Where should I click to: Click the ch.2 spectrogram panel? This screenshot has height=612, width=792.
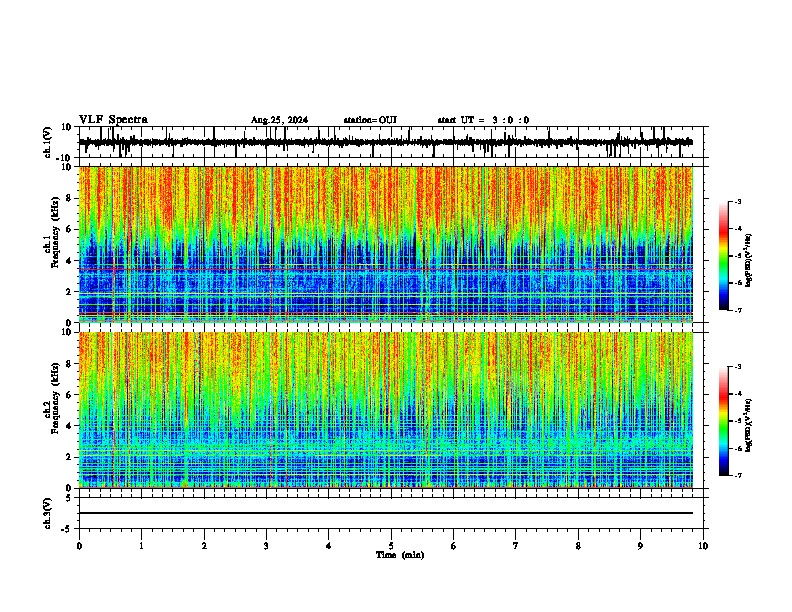386,410
